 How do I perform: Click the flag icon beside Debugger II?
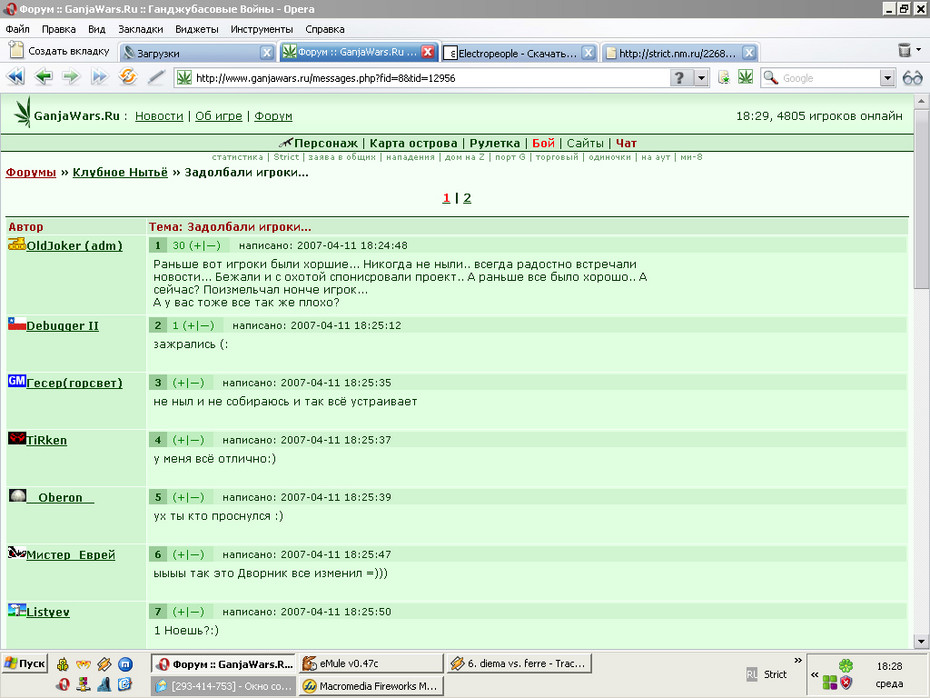click(17, 323)
